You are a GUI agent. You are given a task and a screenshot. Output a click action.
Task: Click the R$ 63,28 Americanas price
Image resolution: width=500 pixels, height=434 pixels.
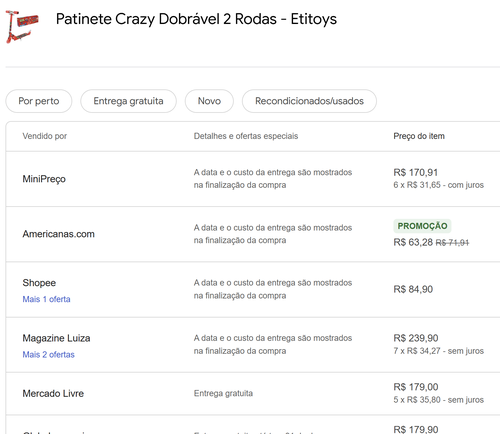point(413,242)
